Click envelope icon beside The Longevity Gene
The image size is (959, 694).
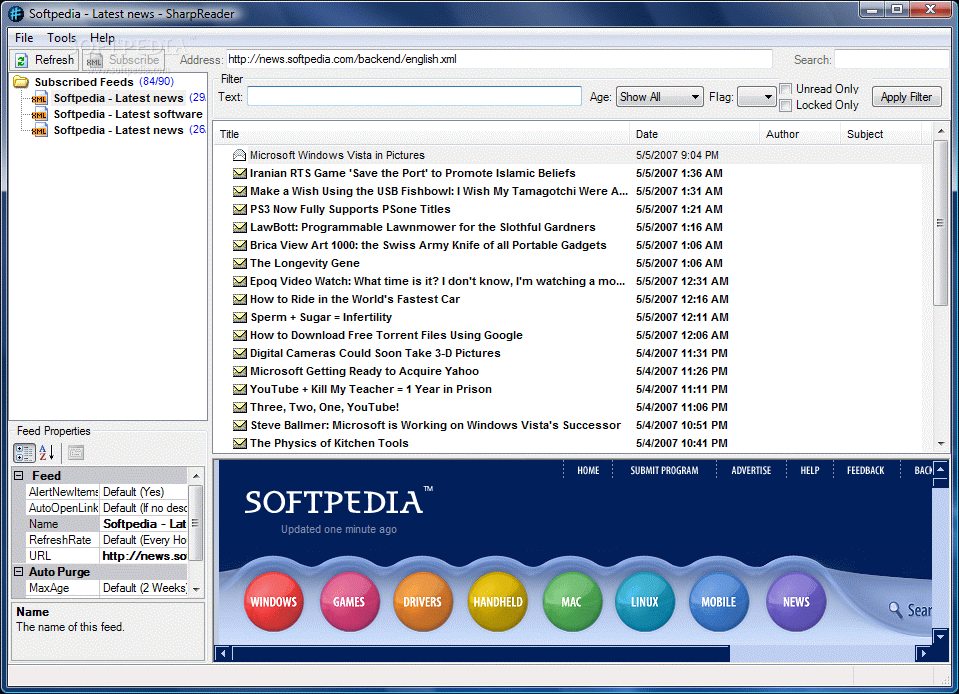tap(240, 264)
